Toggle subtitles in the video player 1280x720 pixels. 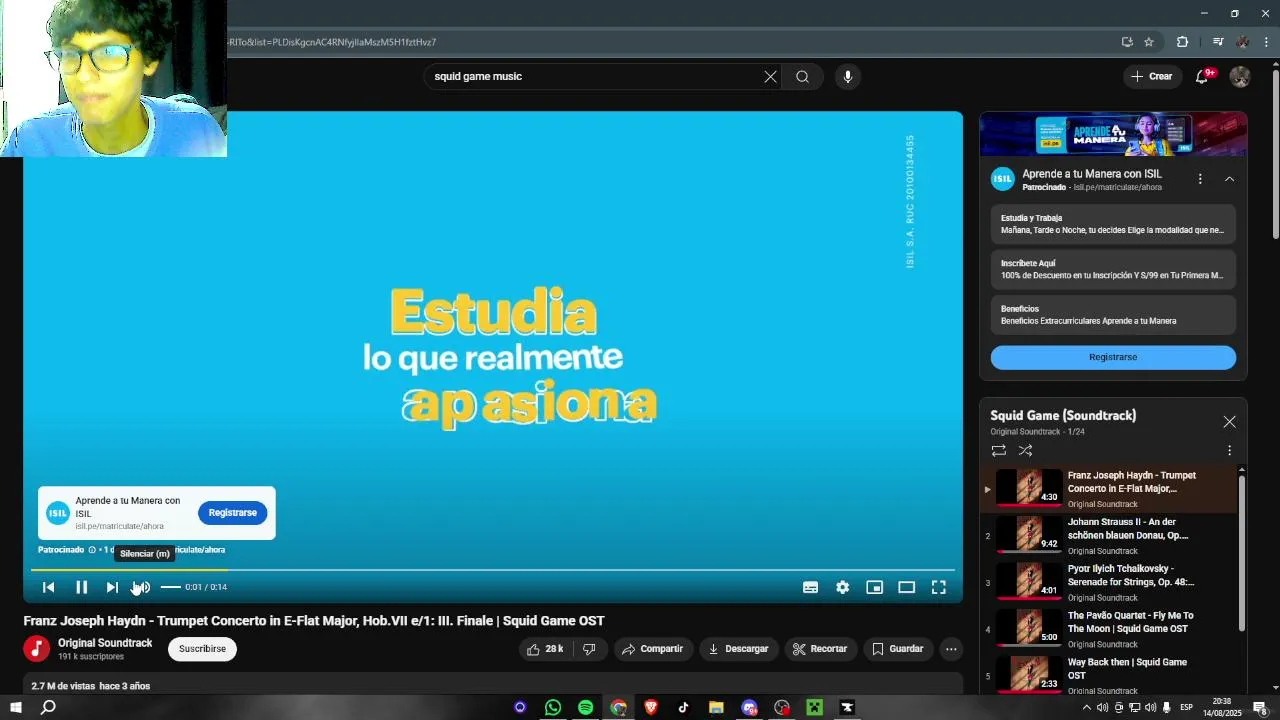810,588
